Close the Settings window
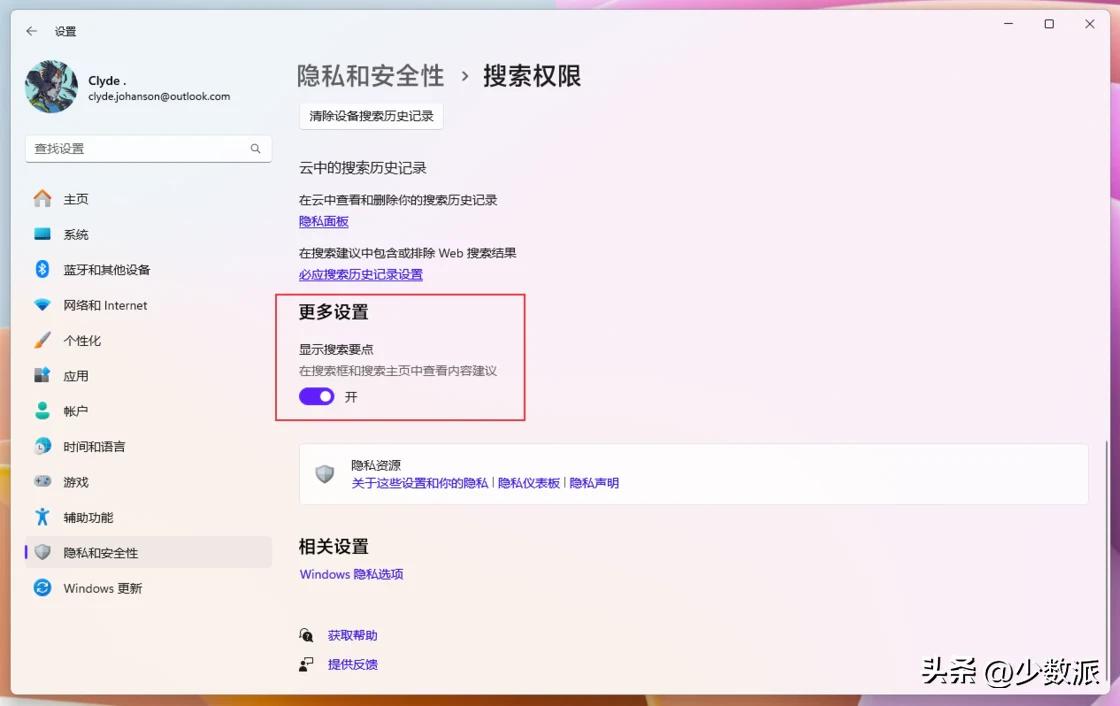Viewport: 1120px width, 706px height. pyautogui.click(x=1089, y=24)
